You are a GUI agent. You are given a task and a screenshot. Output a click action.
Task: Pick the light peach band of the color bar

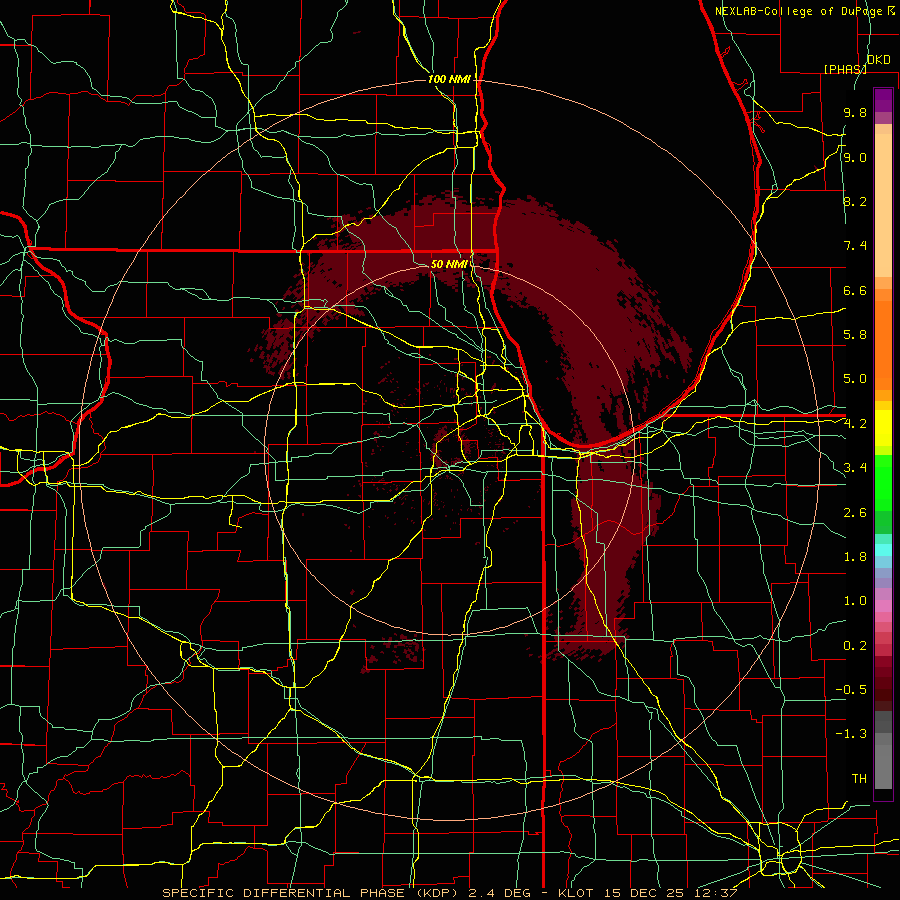point(883,205)
